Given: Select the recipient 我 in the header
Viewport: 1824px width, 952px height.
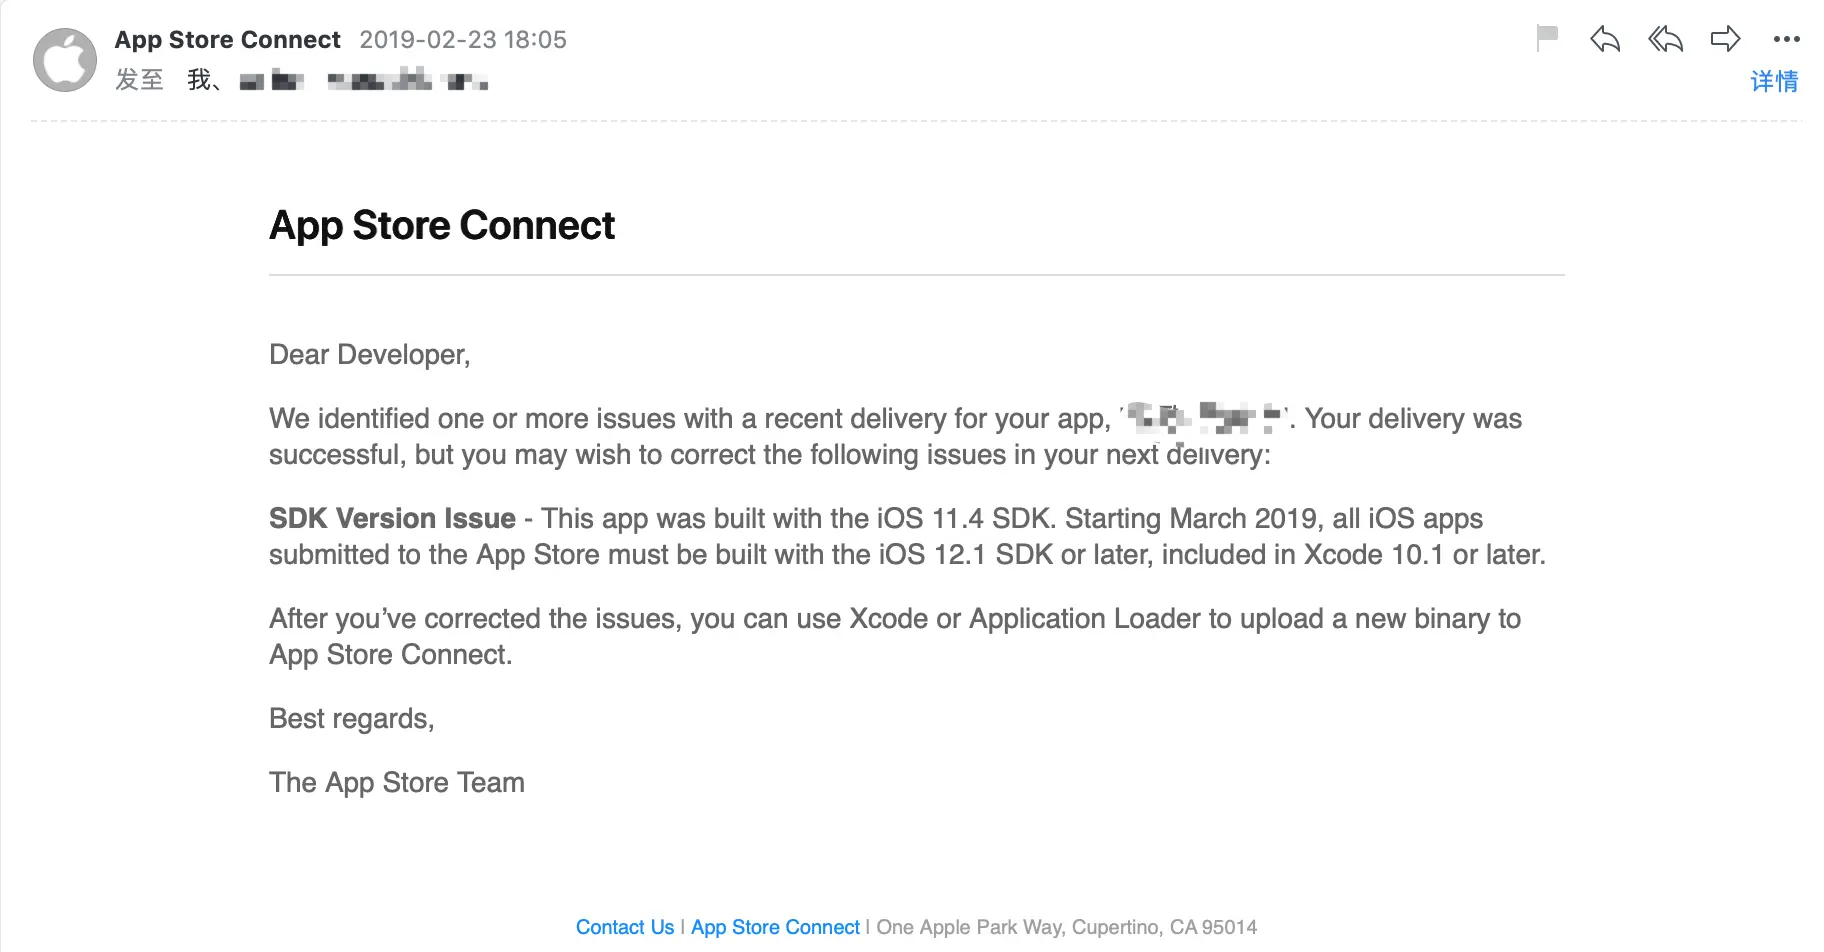Looking at the screenshot, I should point(199,80).
